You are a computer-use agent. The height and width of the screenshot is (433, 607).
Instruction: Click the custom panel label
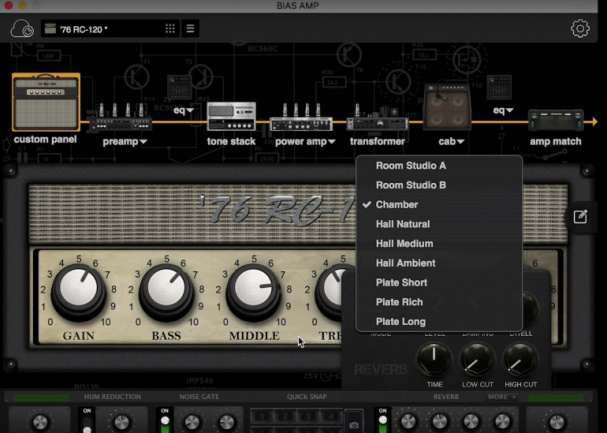(45, 139)
